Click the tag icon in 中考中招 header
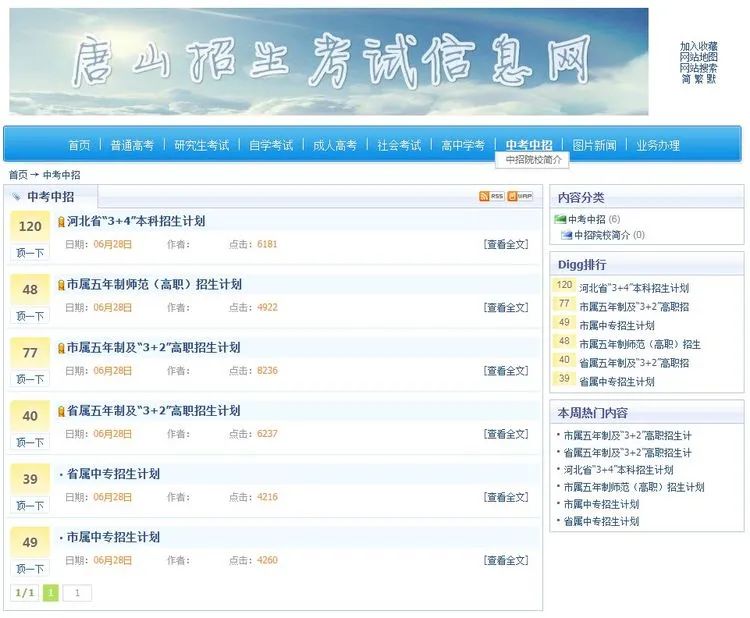The image size is (750, 618). 17,197
